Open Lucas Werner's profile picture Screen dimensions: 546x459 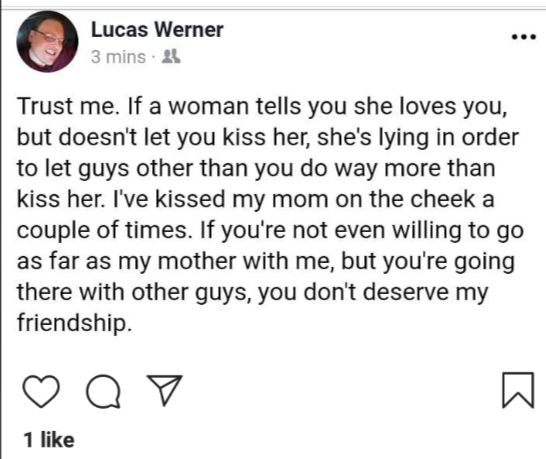pos(47,41)
